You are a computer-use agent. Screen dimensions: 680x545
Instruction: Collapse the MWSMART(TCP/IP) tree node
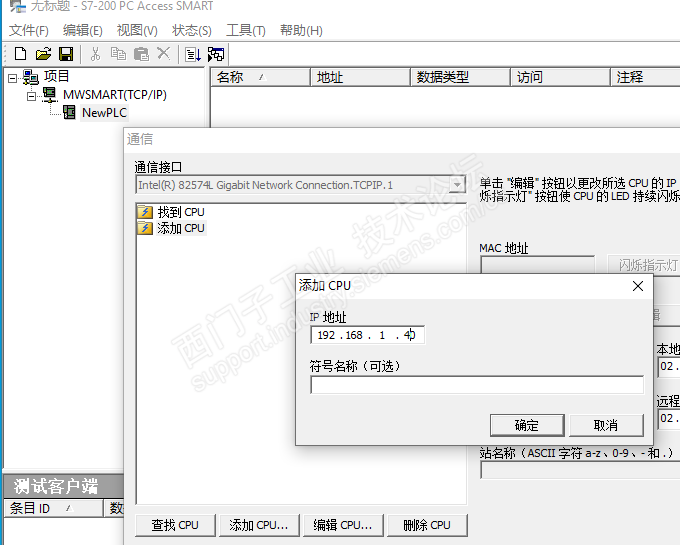[x=31, y=96]
